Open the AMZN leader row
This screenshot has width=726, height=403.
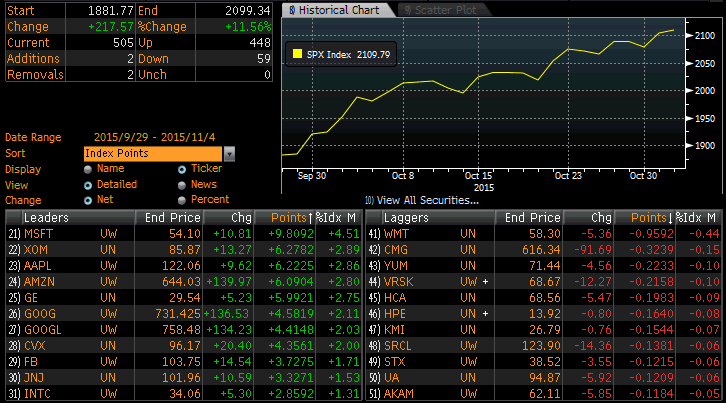[x=184, y=282]
